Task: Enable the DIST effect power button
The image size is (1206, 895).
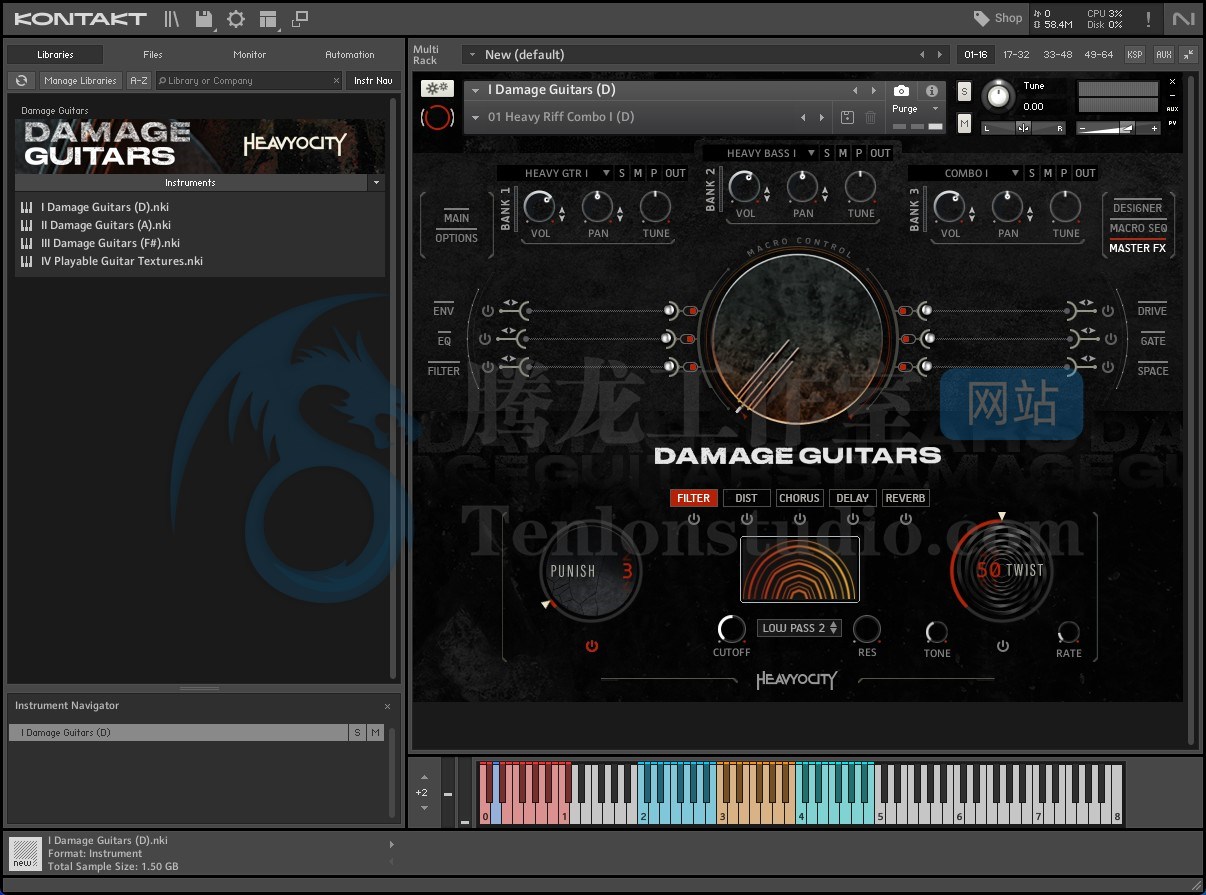Action: 747,519
